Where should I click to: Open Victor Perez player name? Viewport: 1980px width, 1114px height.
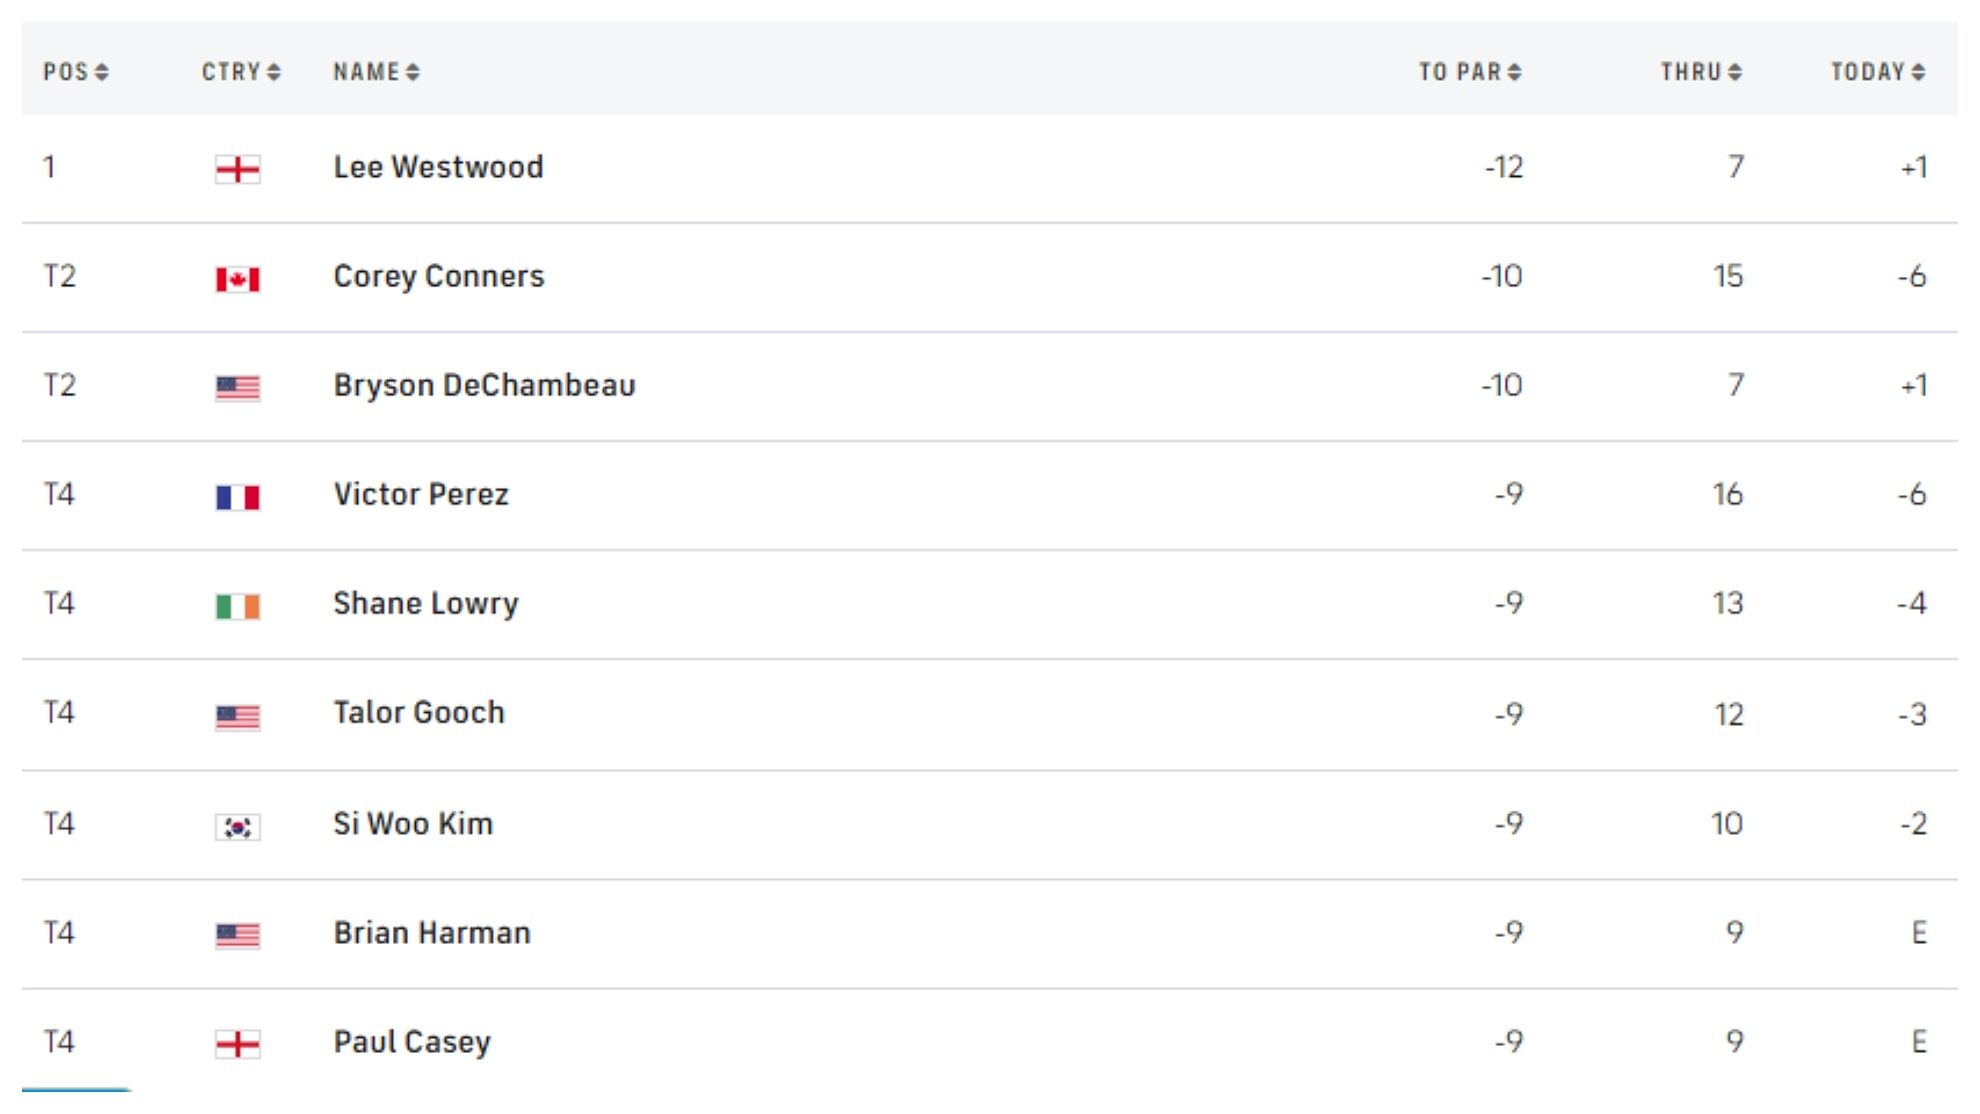tap(421, 494)
